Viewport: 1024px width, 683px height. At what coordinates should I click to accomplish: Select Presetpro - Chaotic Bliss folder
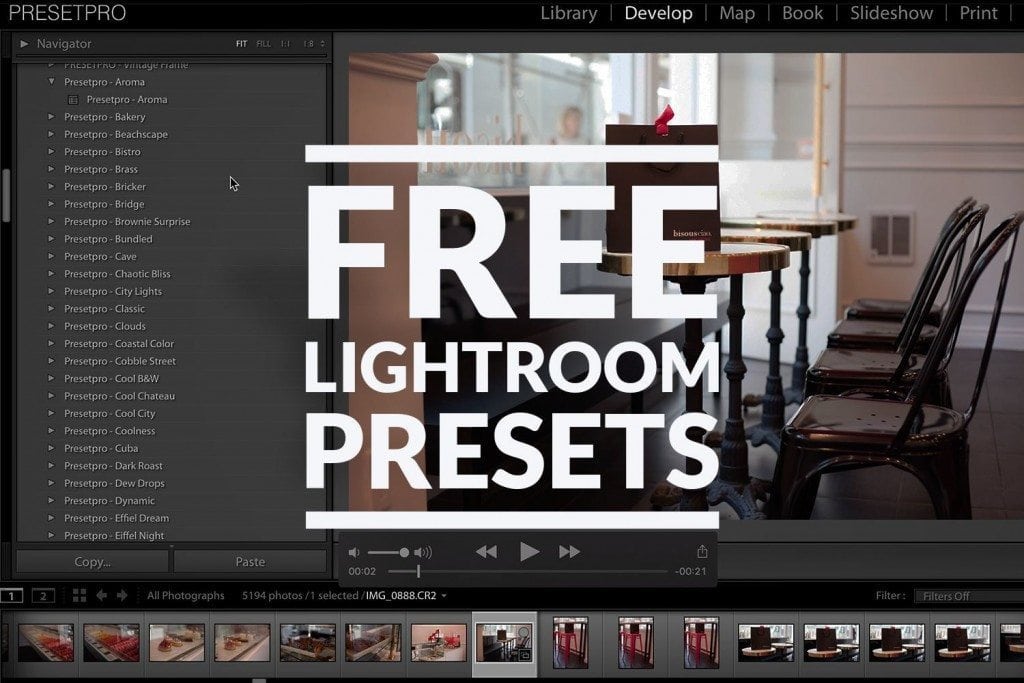coord(117,274)
